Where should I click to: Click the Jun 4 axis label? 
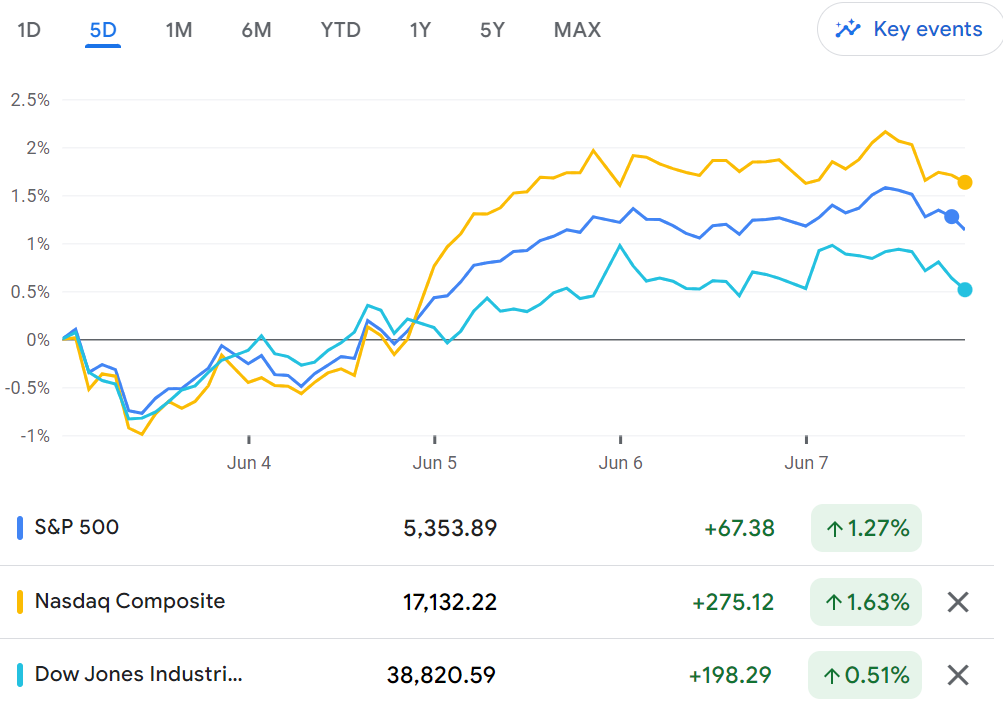[x=249, y=463]
